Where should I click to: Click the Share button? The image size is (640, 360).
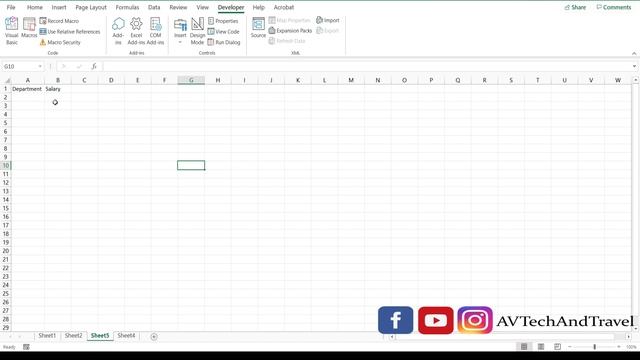(x=575, y=7)
